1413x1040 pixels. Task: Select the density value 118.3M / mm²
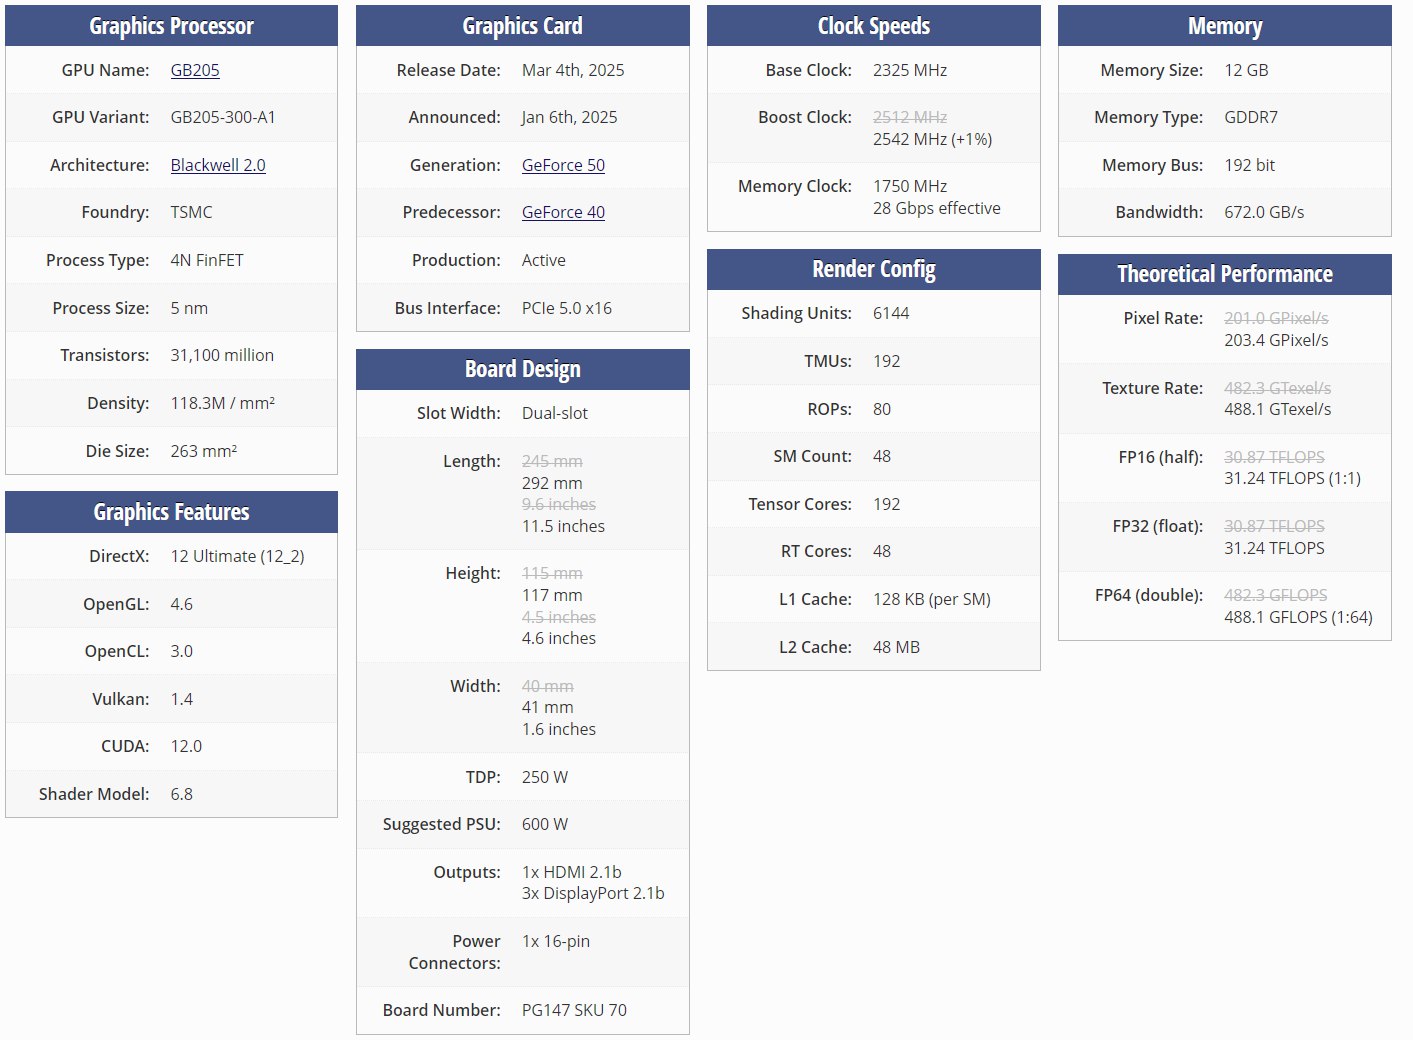[x=223, y=403]
